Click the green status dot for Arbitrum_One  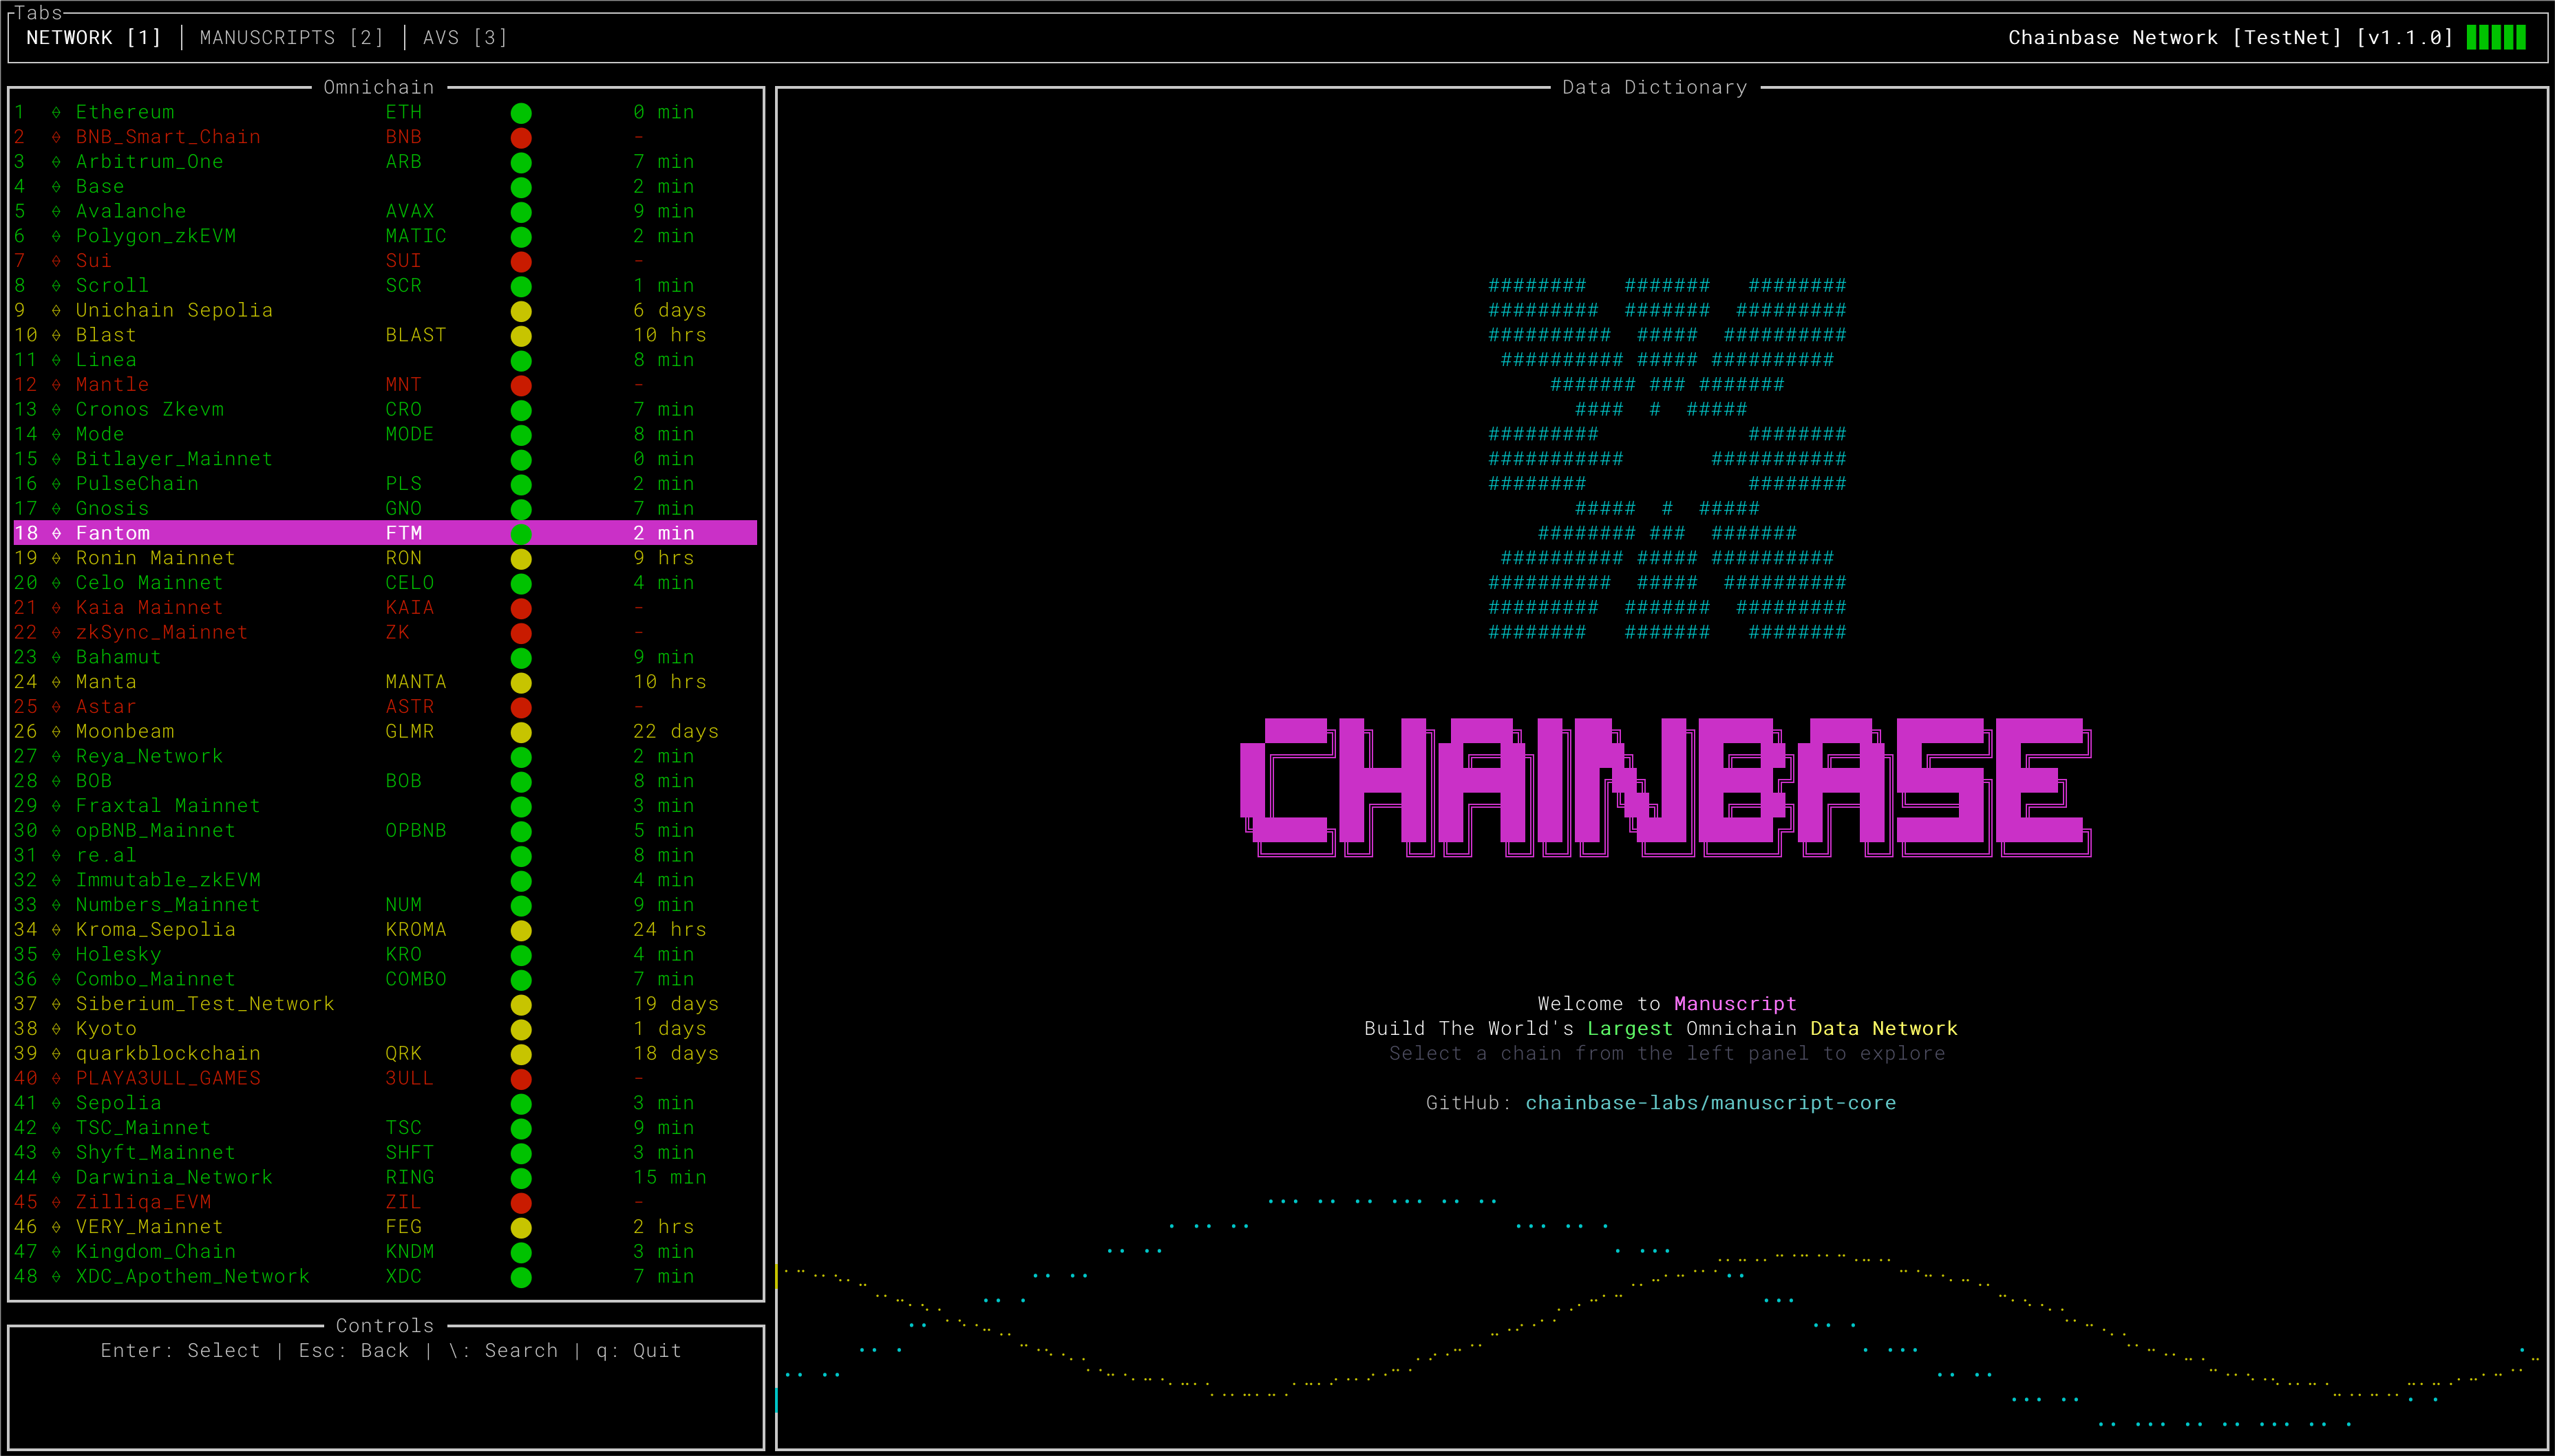click(521, 162)
